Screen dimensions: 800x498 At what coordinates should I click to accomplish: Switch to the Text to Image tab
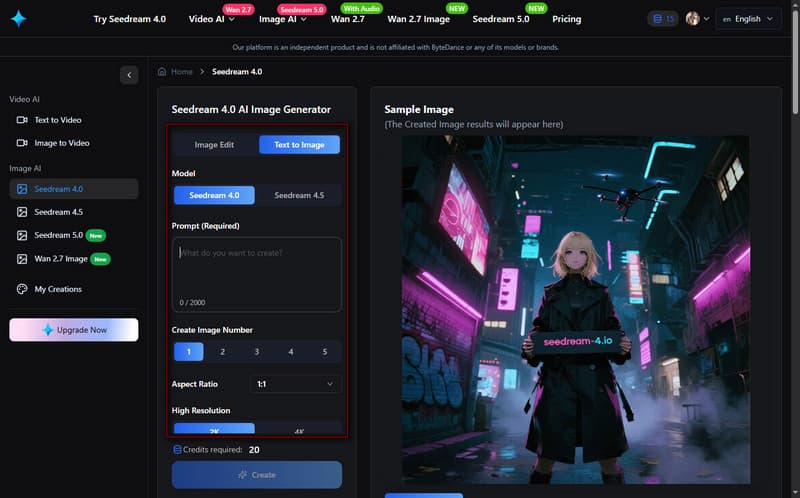299,144
